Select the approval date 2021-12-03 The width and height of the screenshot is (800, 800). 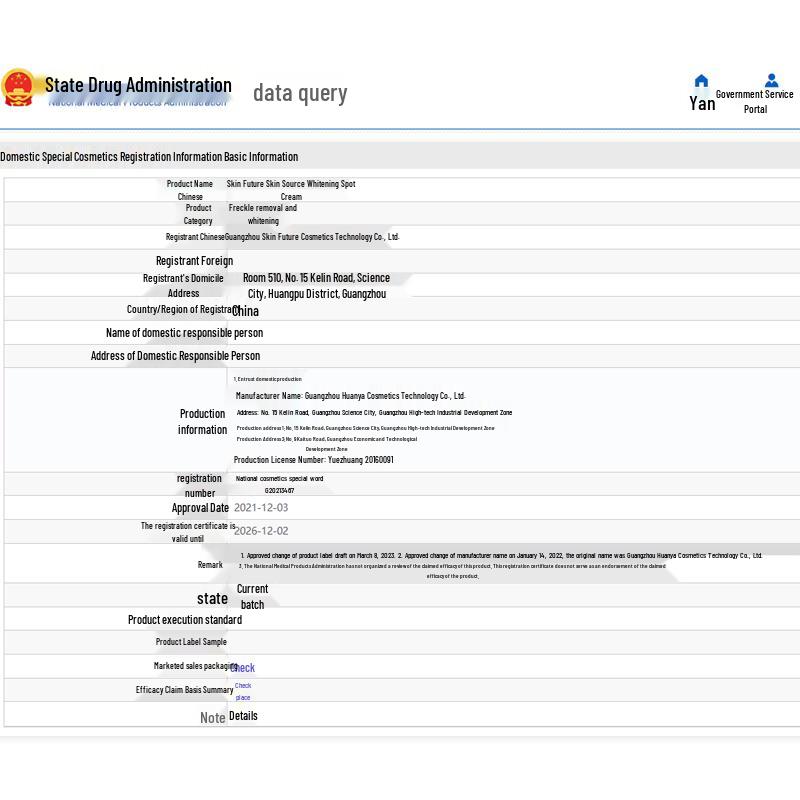click(x=261, y=508)
